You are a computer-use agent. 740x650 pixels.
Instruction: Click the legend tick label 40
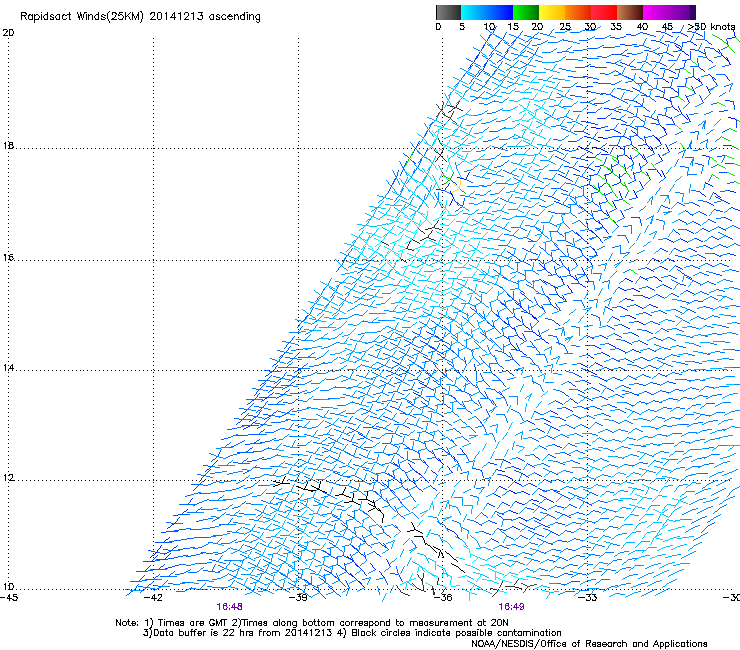642,27
